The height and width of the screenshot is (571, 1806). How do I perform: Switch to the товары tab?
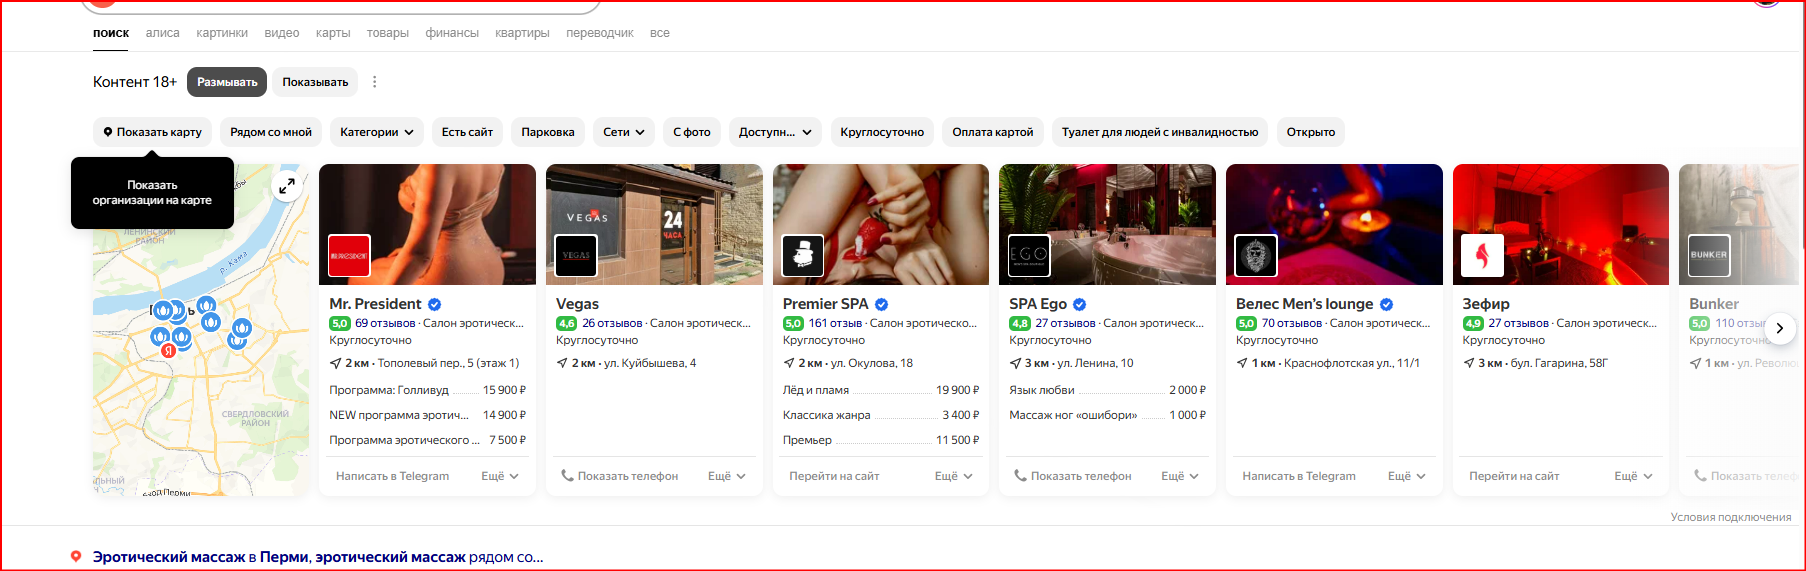click(x=388, y=33)
